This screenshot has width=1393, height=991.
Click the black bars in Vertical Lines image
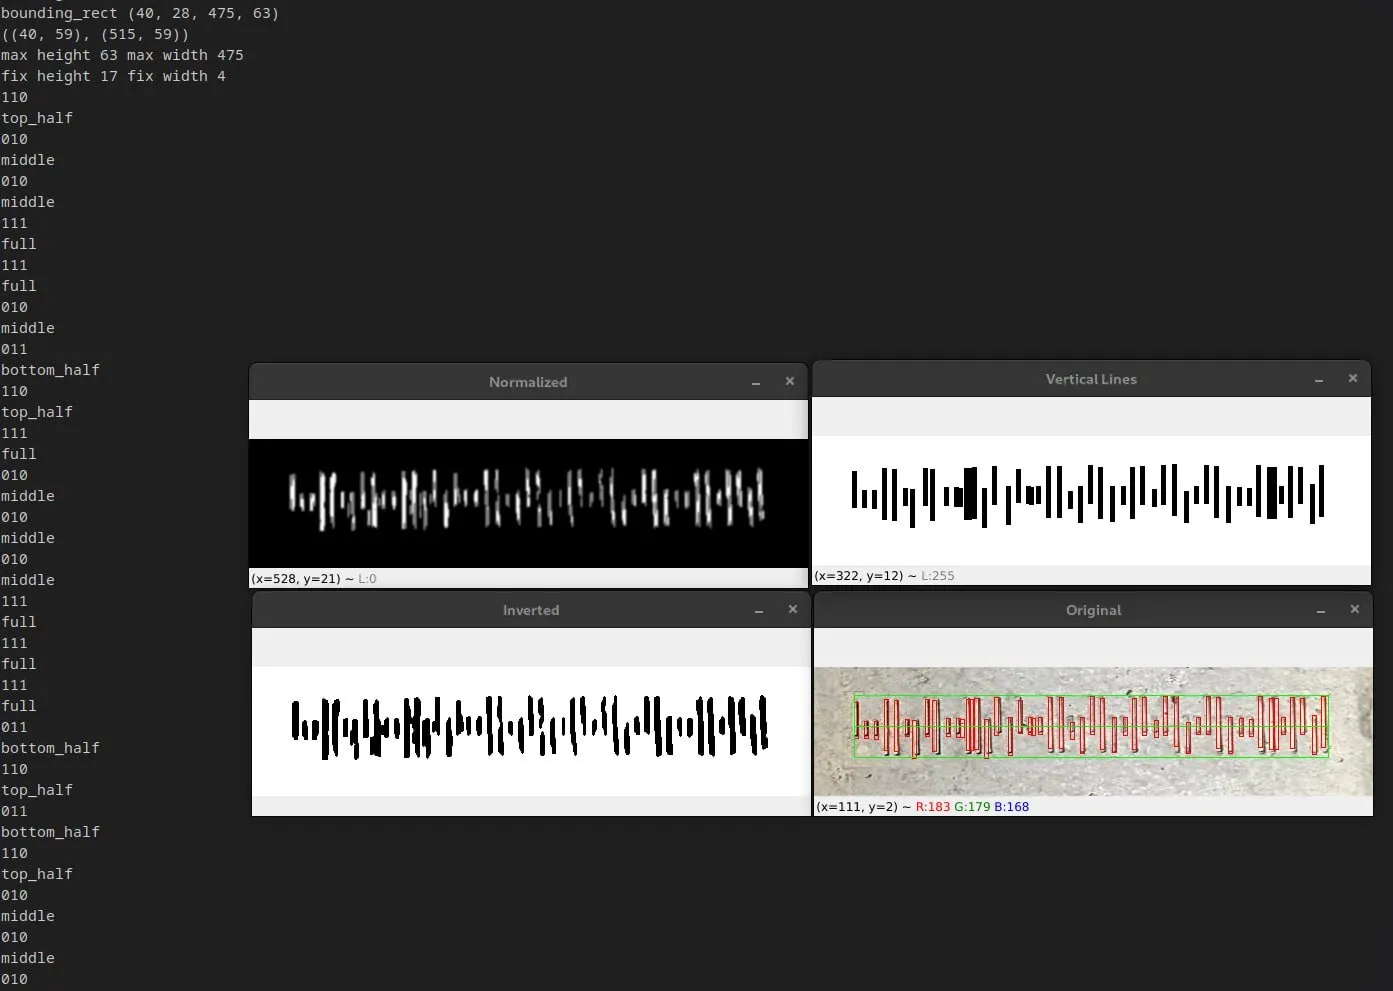click(1088, 494)
